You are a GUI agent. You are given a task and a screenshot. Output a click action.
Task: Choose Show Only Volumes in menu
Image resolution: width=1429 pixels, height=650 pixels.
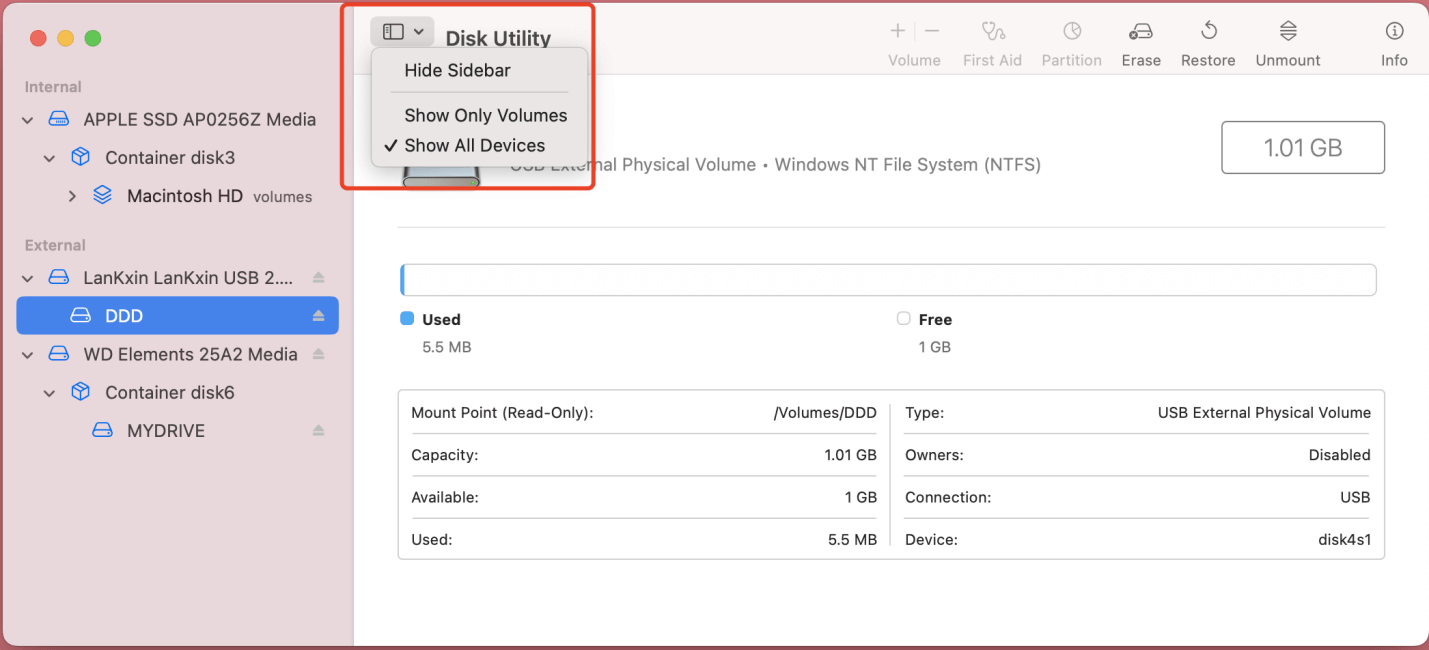[485, 116]
